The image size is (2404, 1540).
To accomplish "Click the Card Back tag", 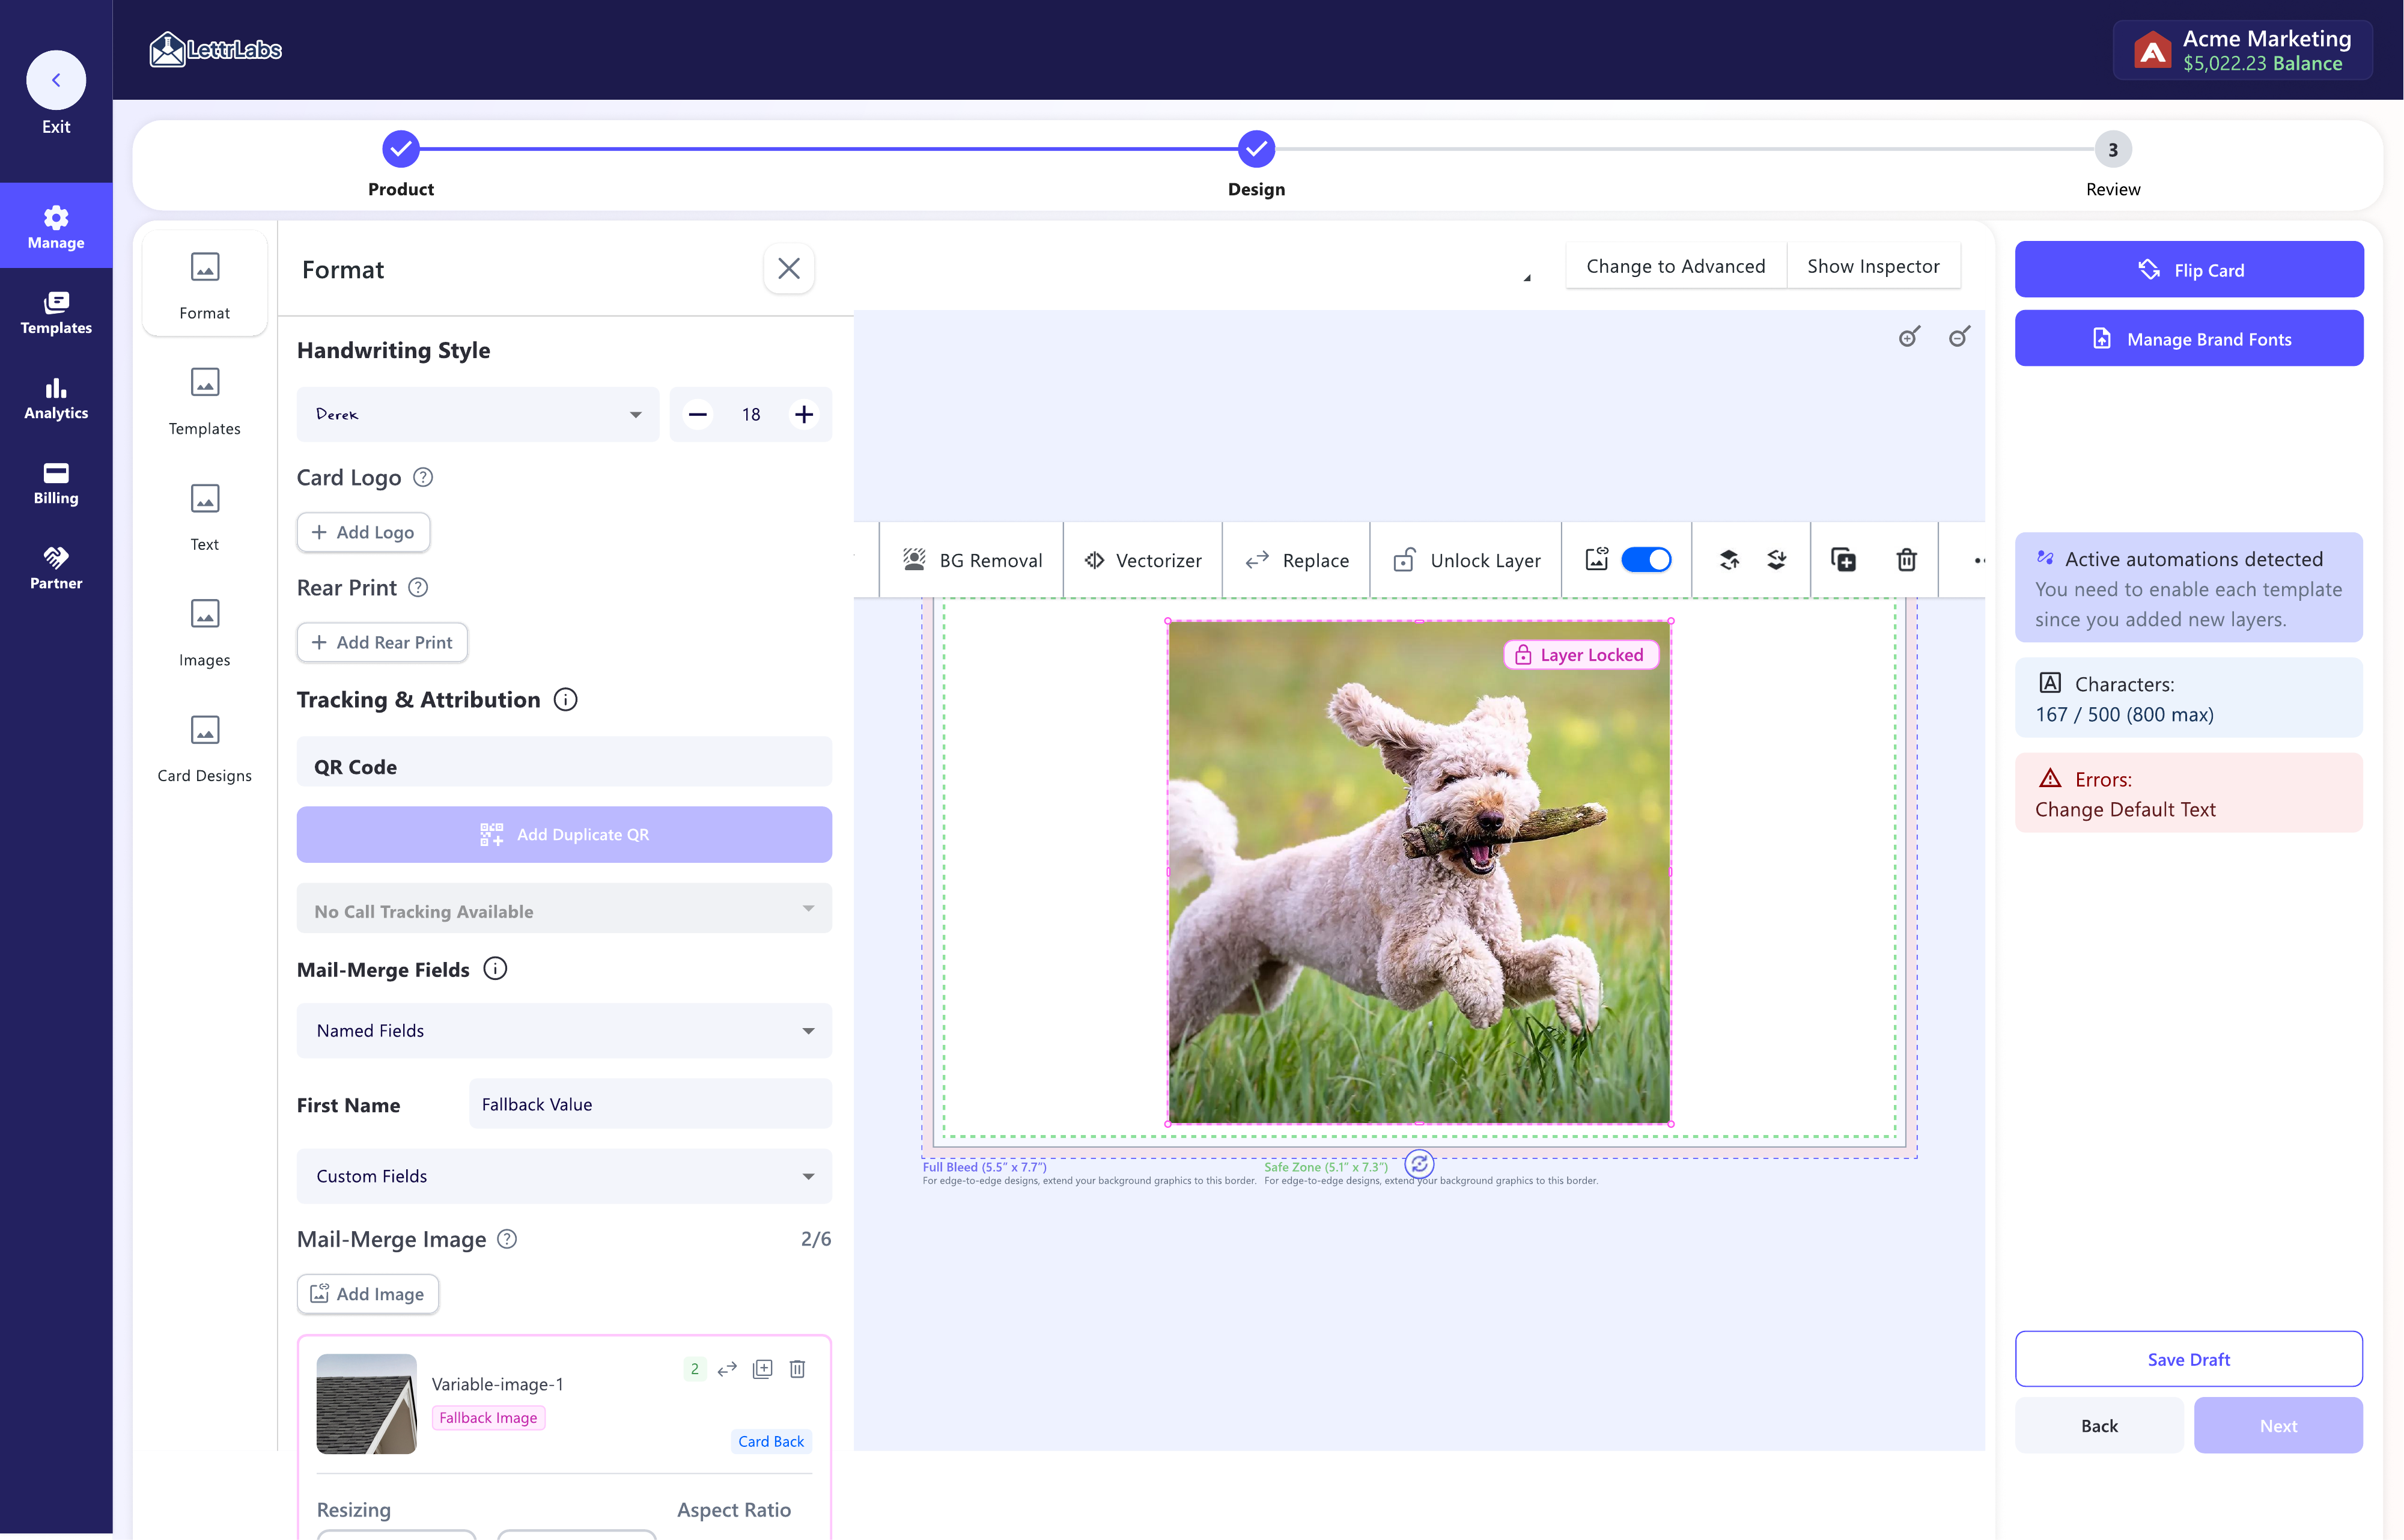I will tap(771, 1441).
